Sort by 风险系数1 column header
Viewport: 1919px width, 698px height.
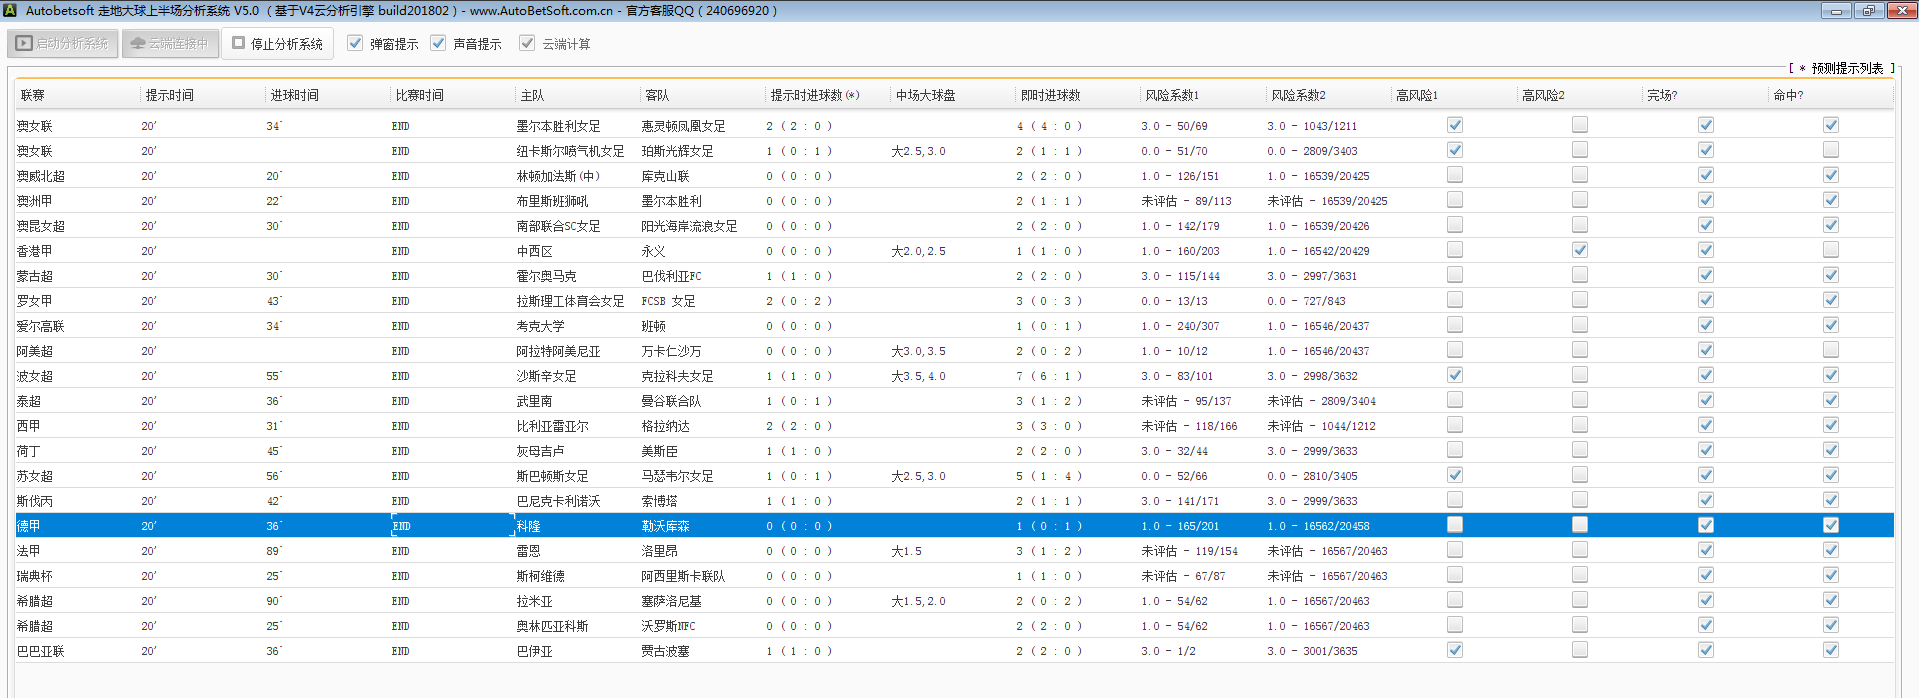click(1172, 95)
